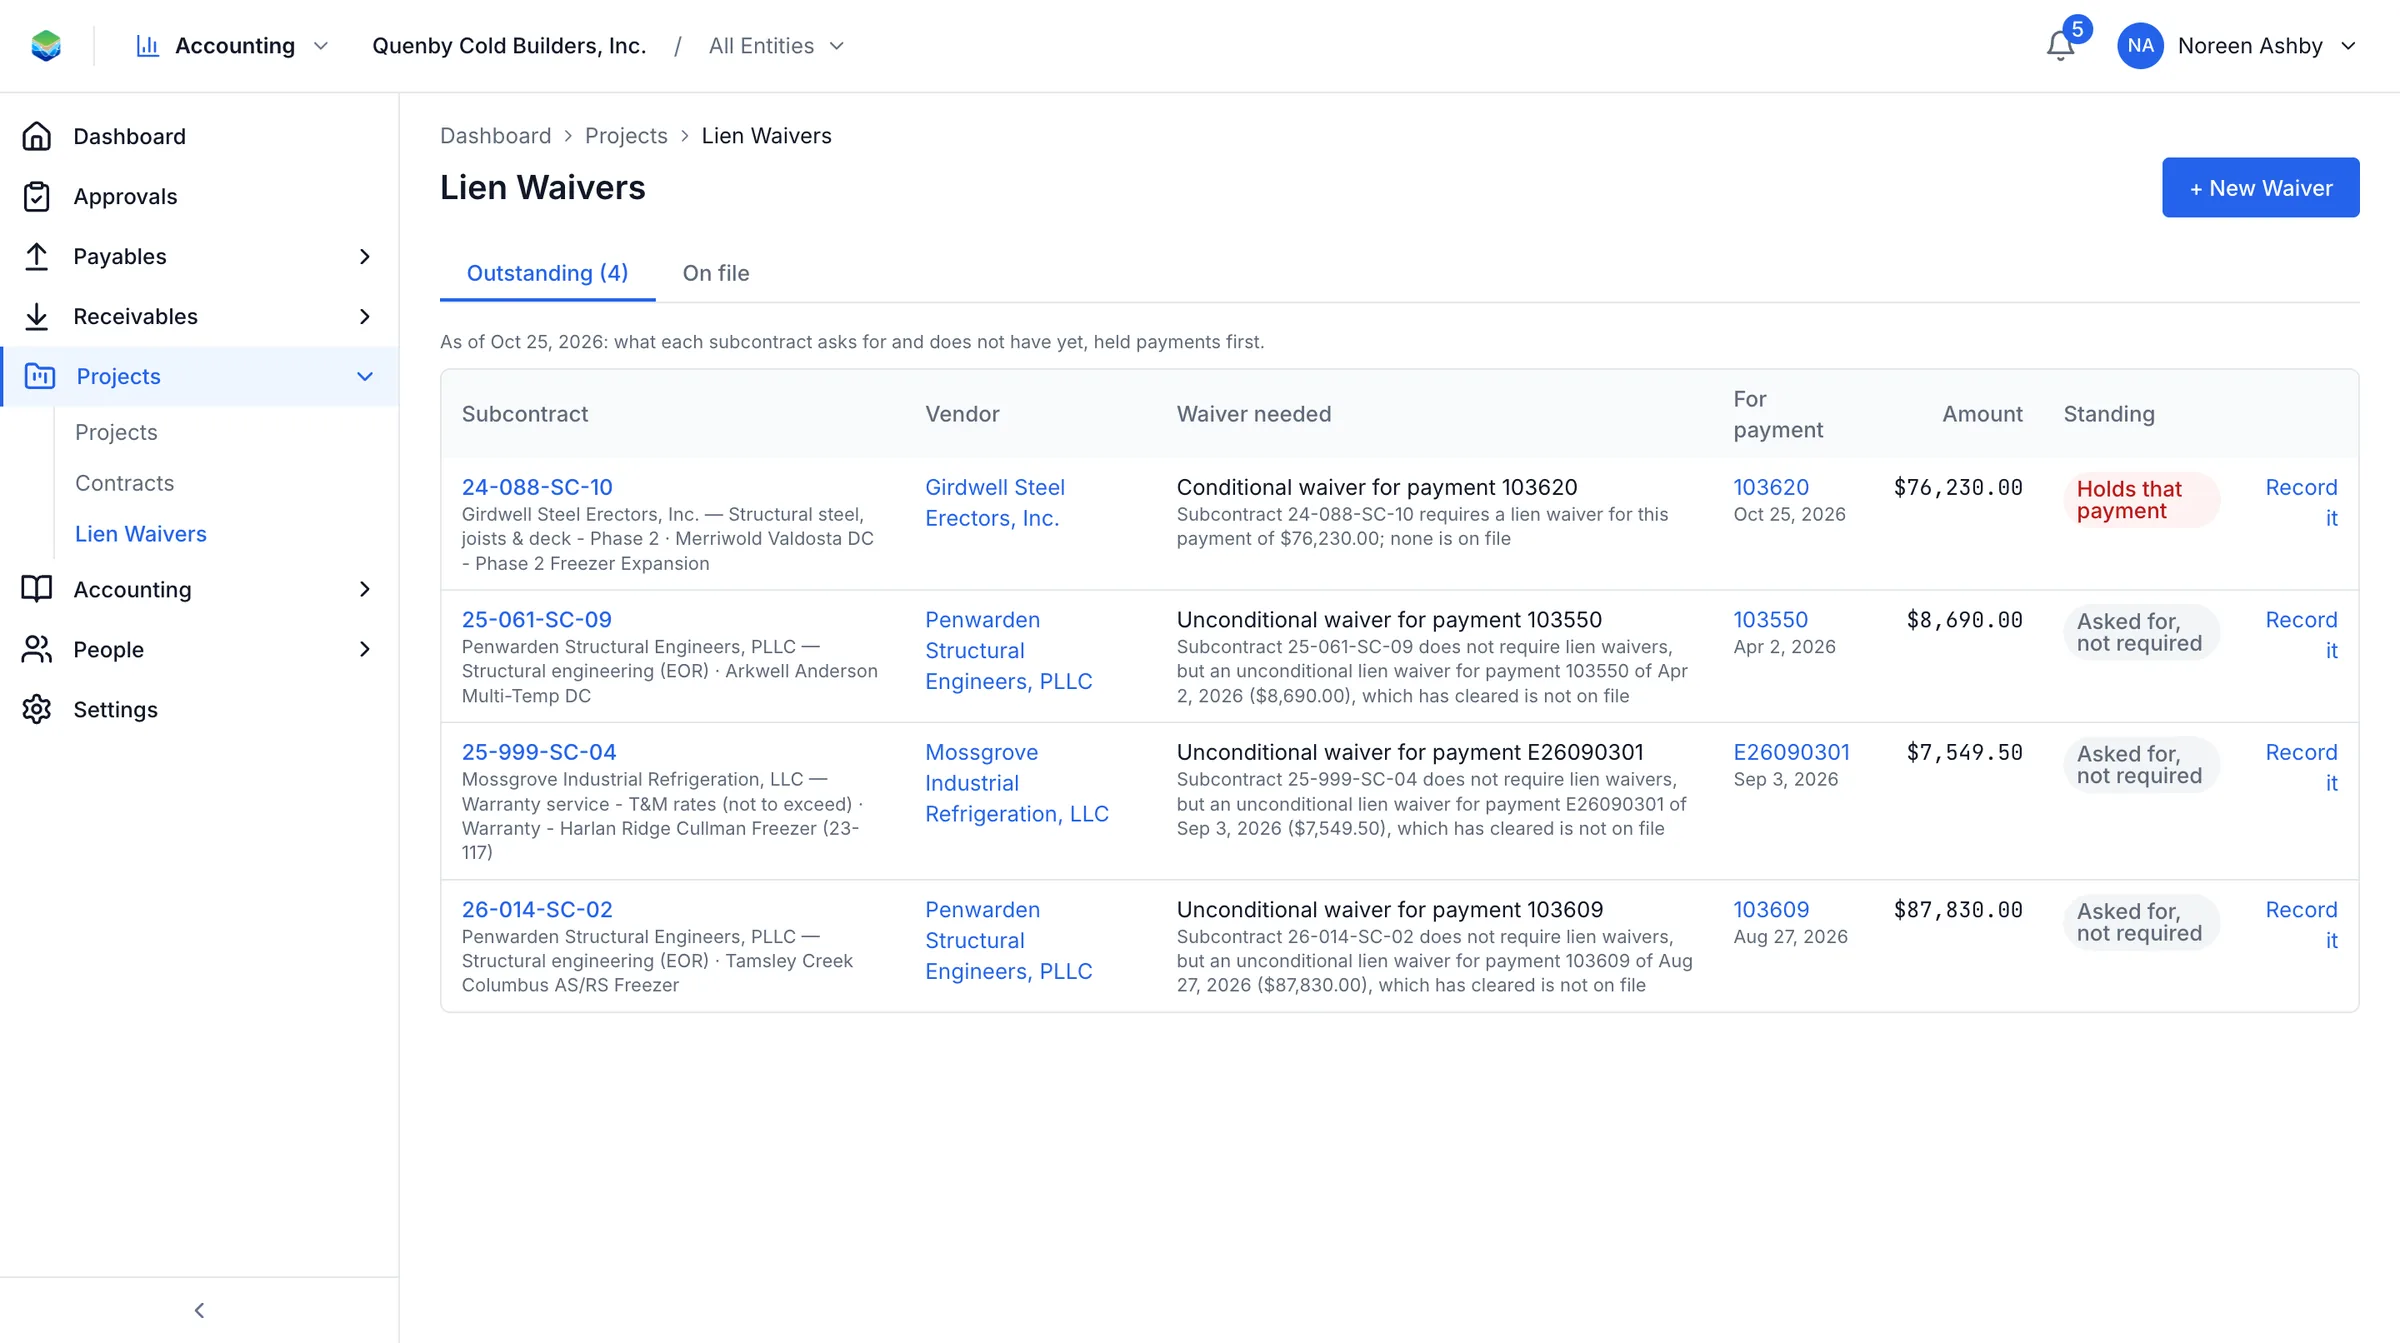Switch to the On file tab
Image resolution: width=2400 pixels, height=1343 pixels.
[x=716, y=273]
